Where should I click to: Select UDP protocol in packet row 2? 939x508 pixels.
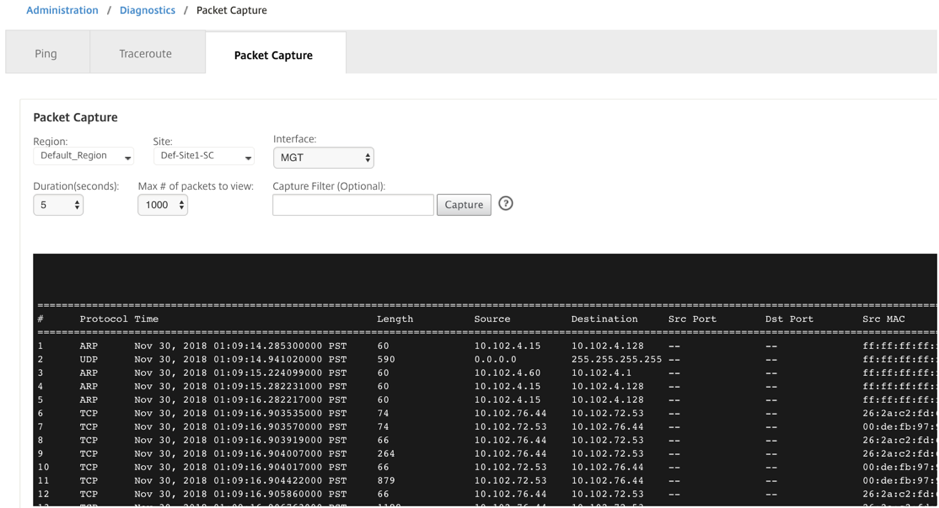[89, 359]
